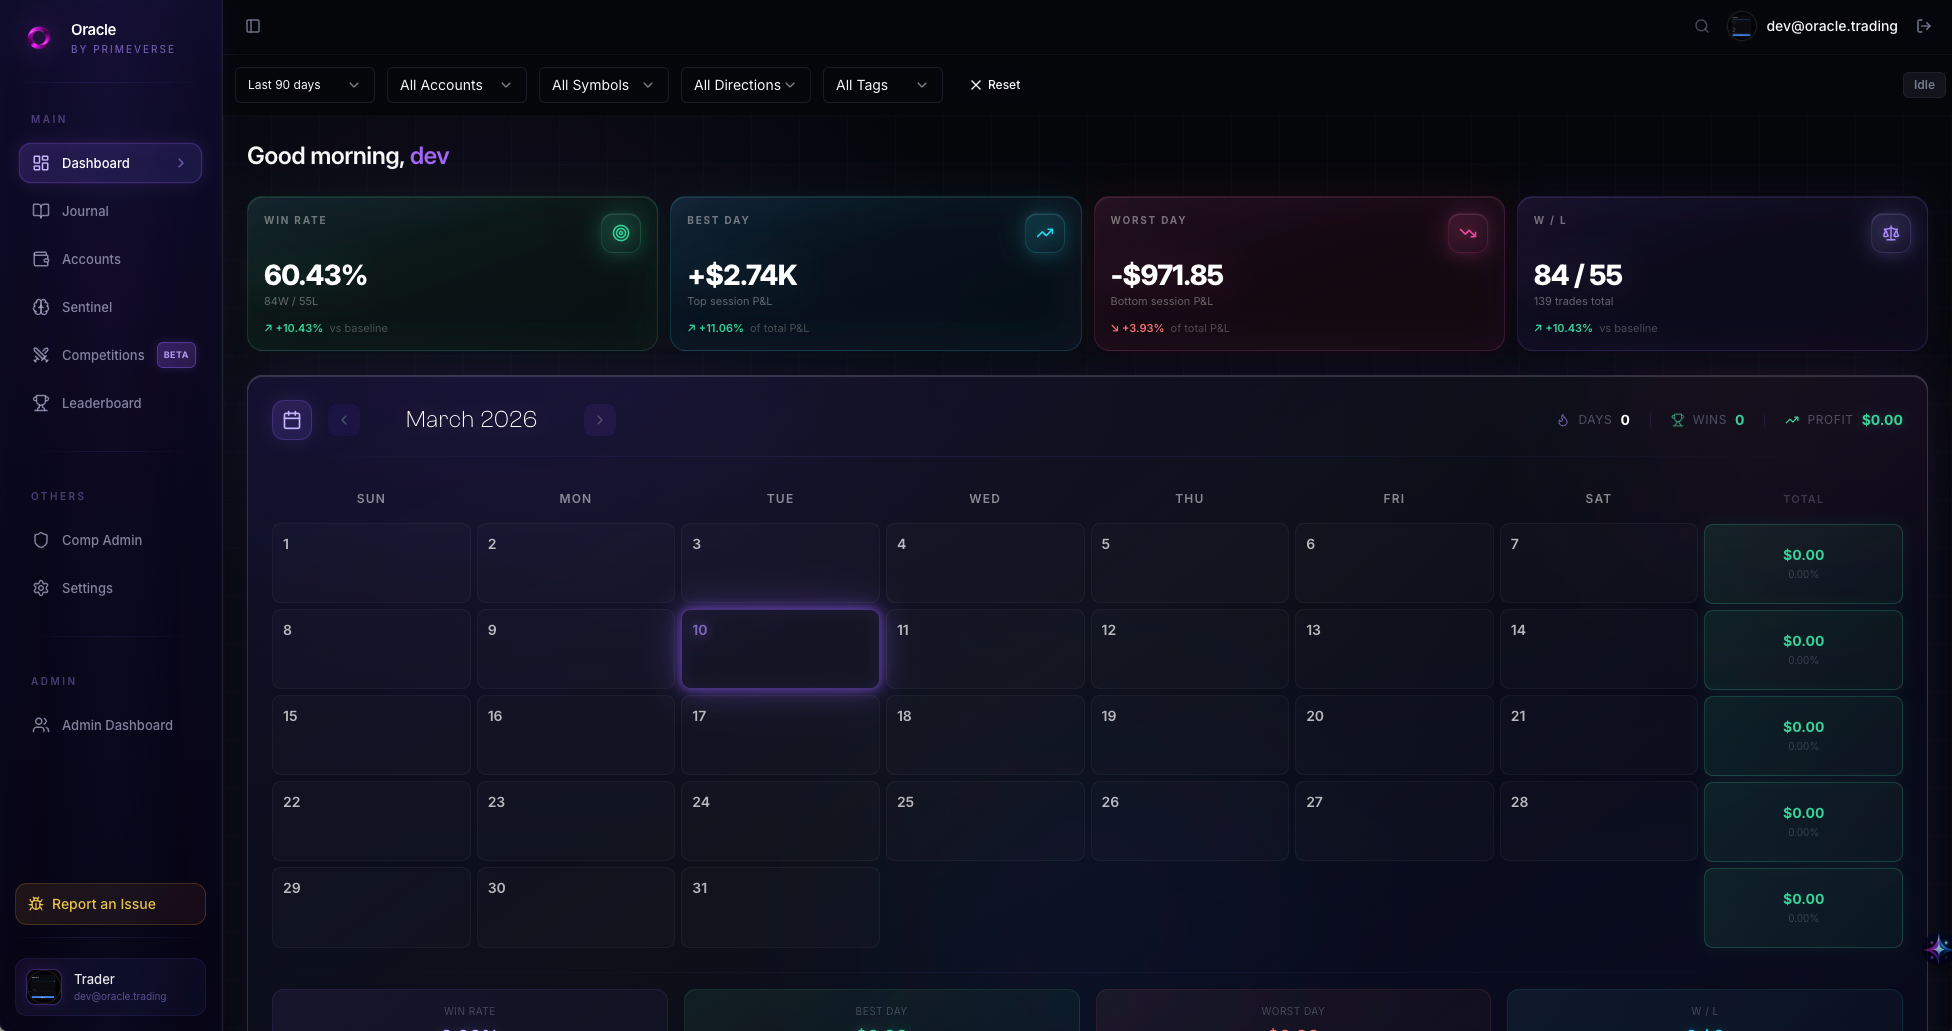Open the Last 90 days date range dropdown
This screenshot has width=1952, height=1031.
point(303,85)
